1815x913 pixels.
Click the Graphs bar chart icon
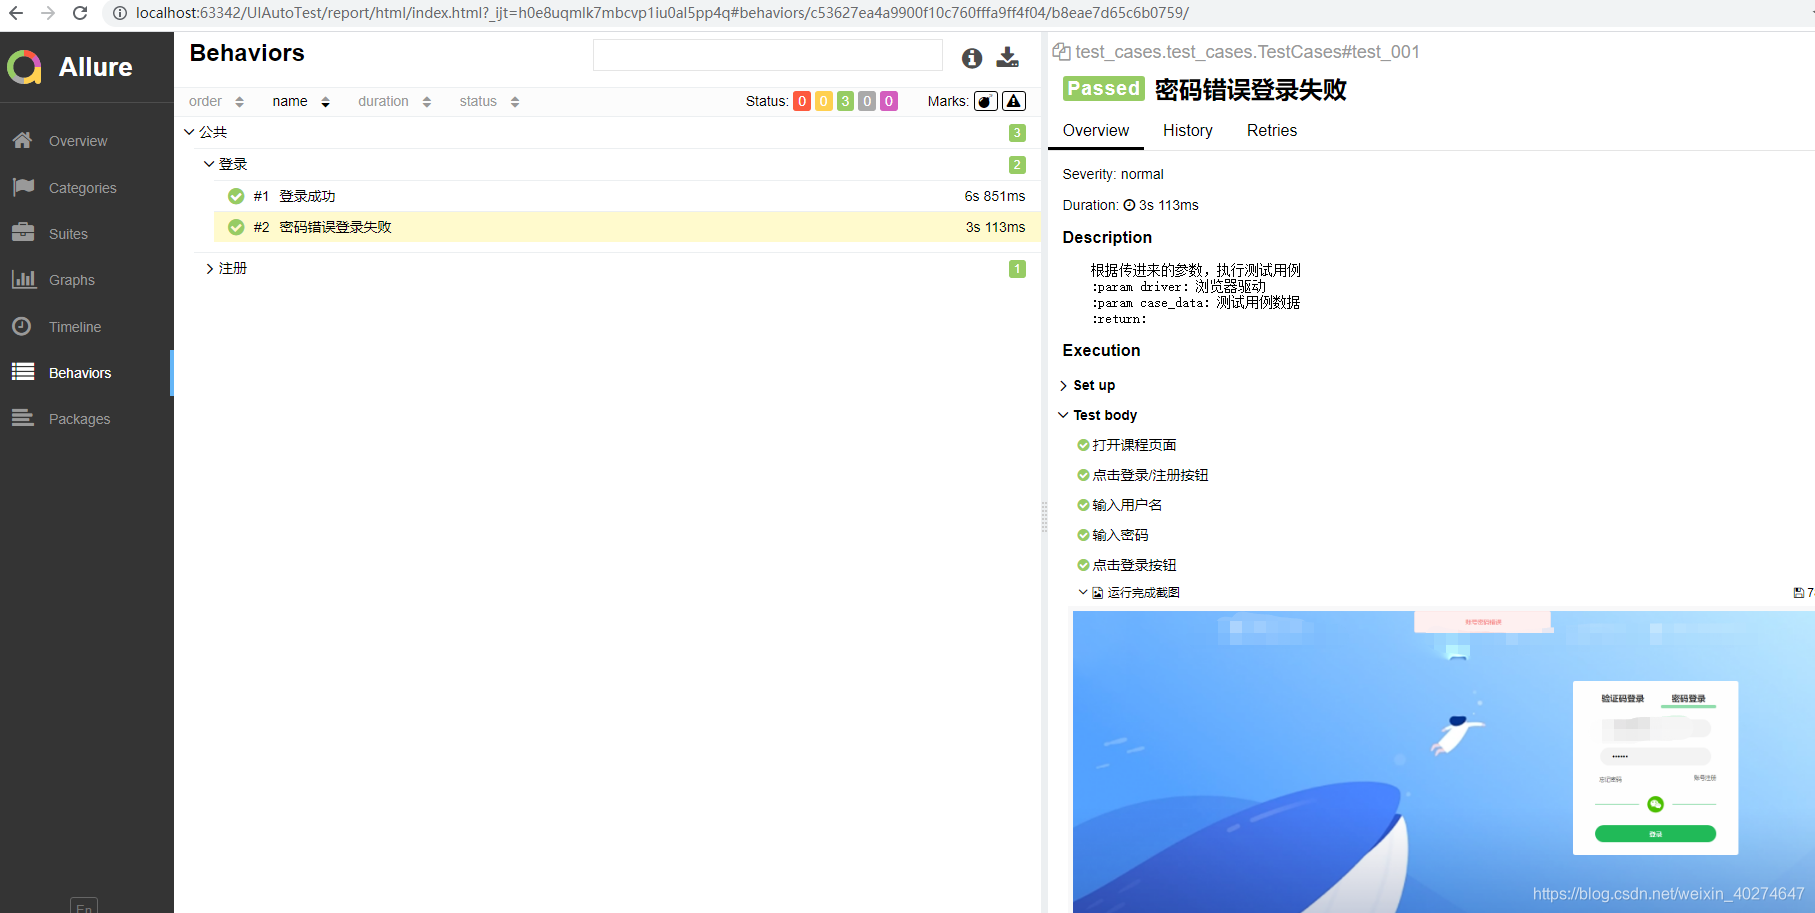(x=23, y=280)
